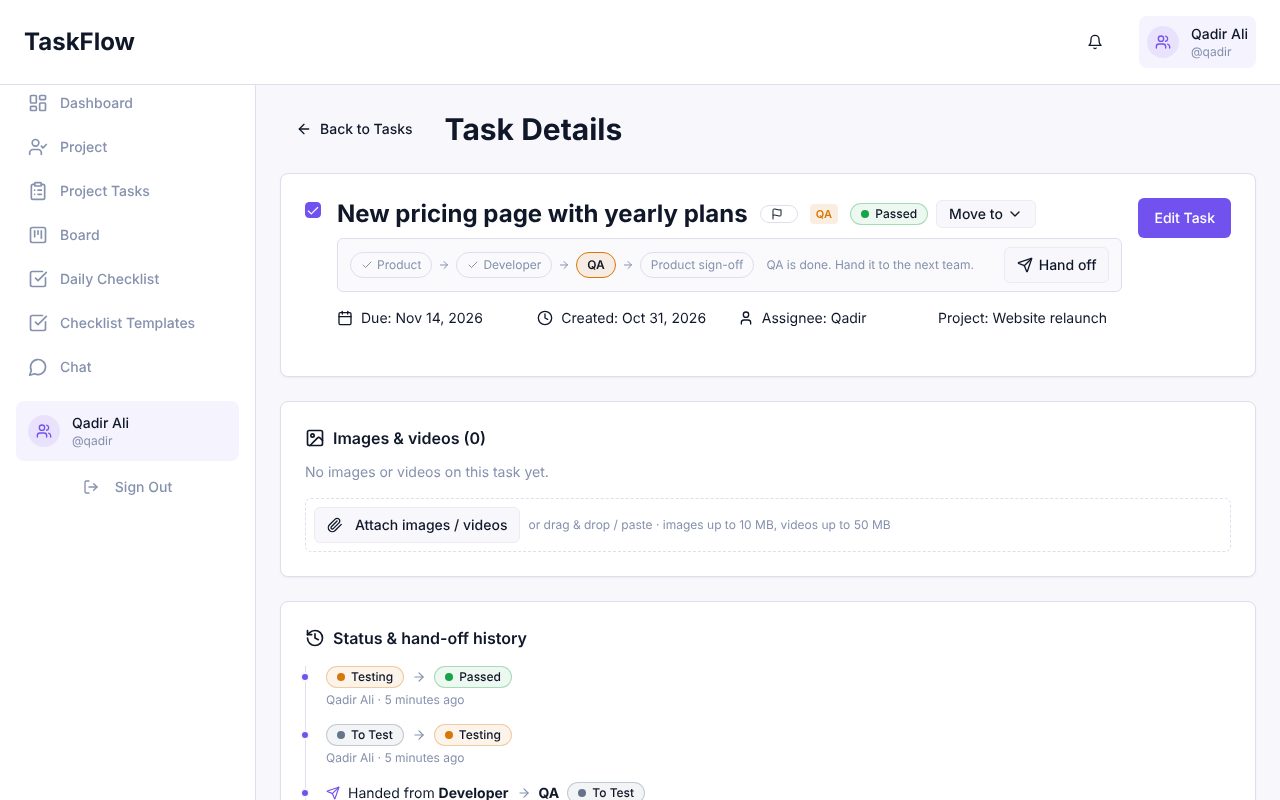Image resolution: width=1280 pixels, height=800 pixels.
Task: Click the 'No images or videos on this task yet' text
Action: pyautogui.click(x=427, y=472)
